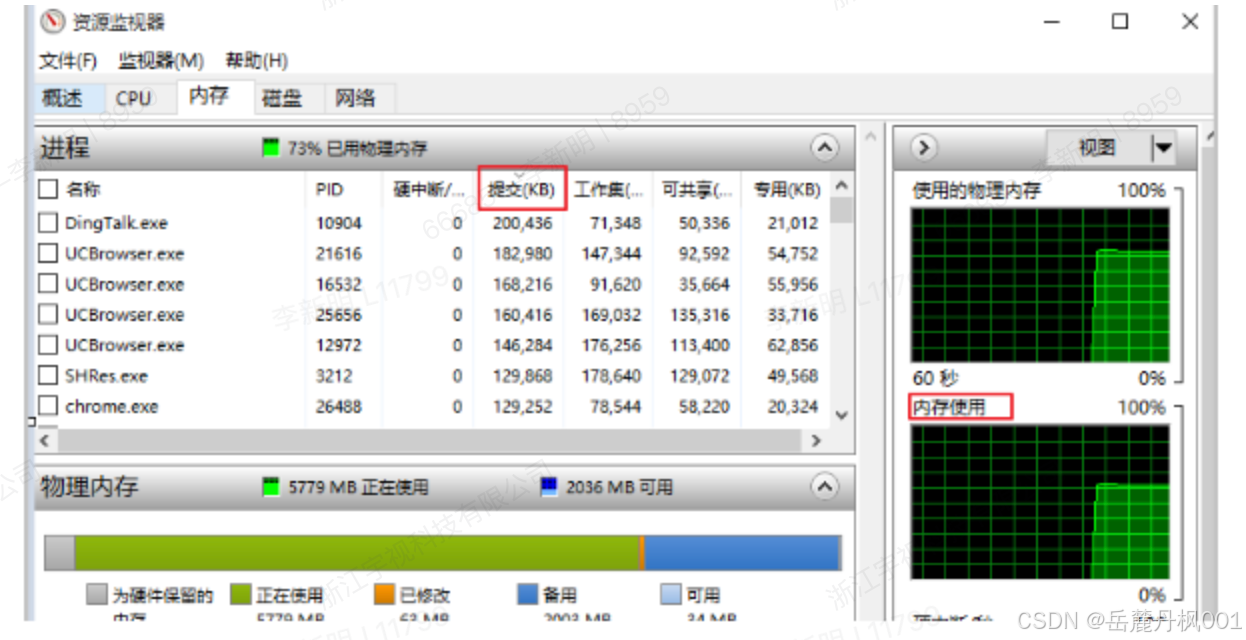Image resolution: width=1246 pixels, height=640 pixels.
Task: Click the green 正在使用 legend swatch
Action: [241, 595]
